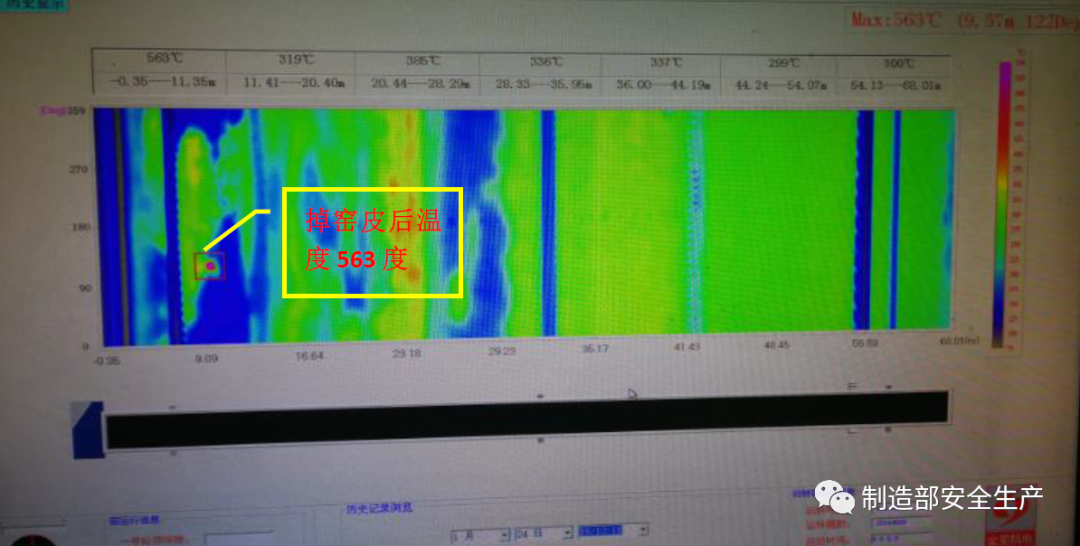Click the WeChat logo in the watermark
The height and width of the screenshot is (546, 1080).
coord(834,496)
